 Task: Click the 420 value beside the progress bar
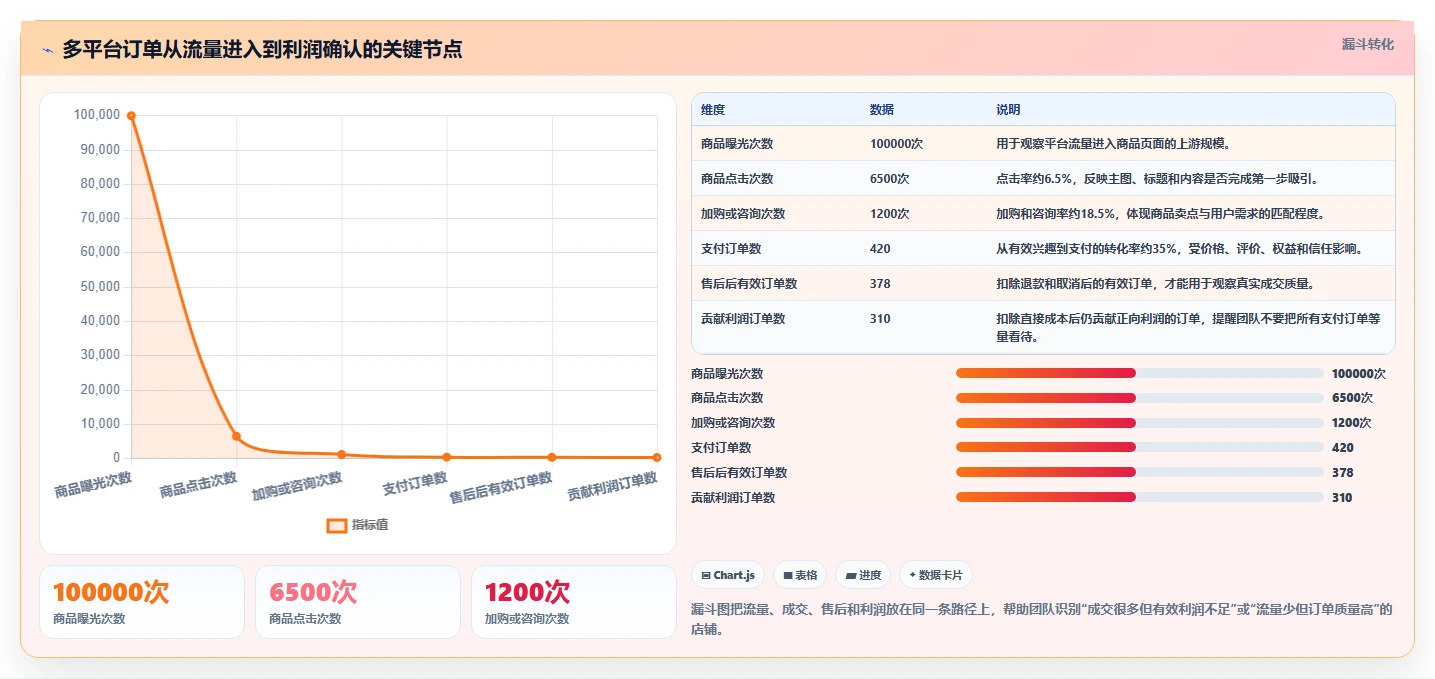(1343, 448)
